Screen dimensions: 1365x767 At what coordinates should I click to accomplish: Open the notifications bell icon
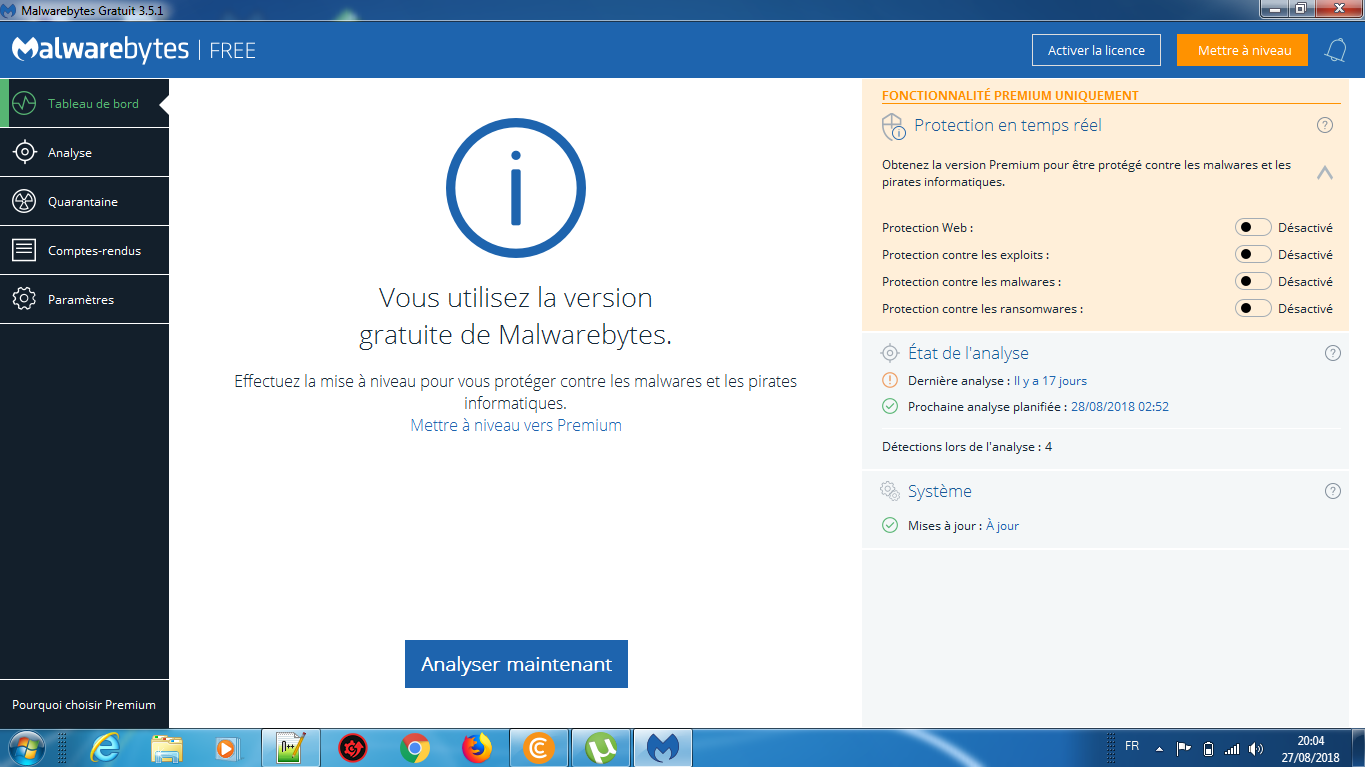(1335, 50)
